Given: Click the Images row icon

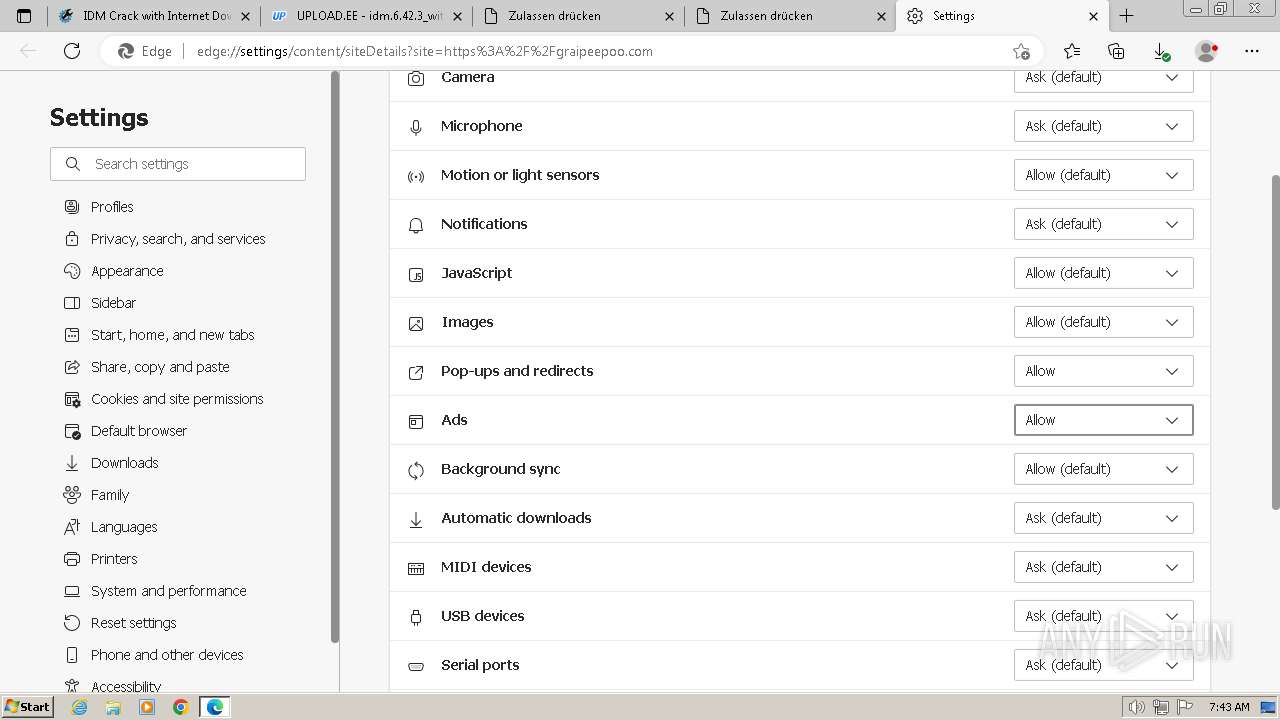Looking at the screenshot, I should (x=416, y=324).
